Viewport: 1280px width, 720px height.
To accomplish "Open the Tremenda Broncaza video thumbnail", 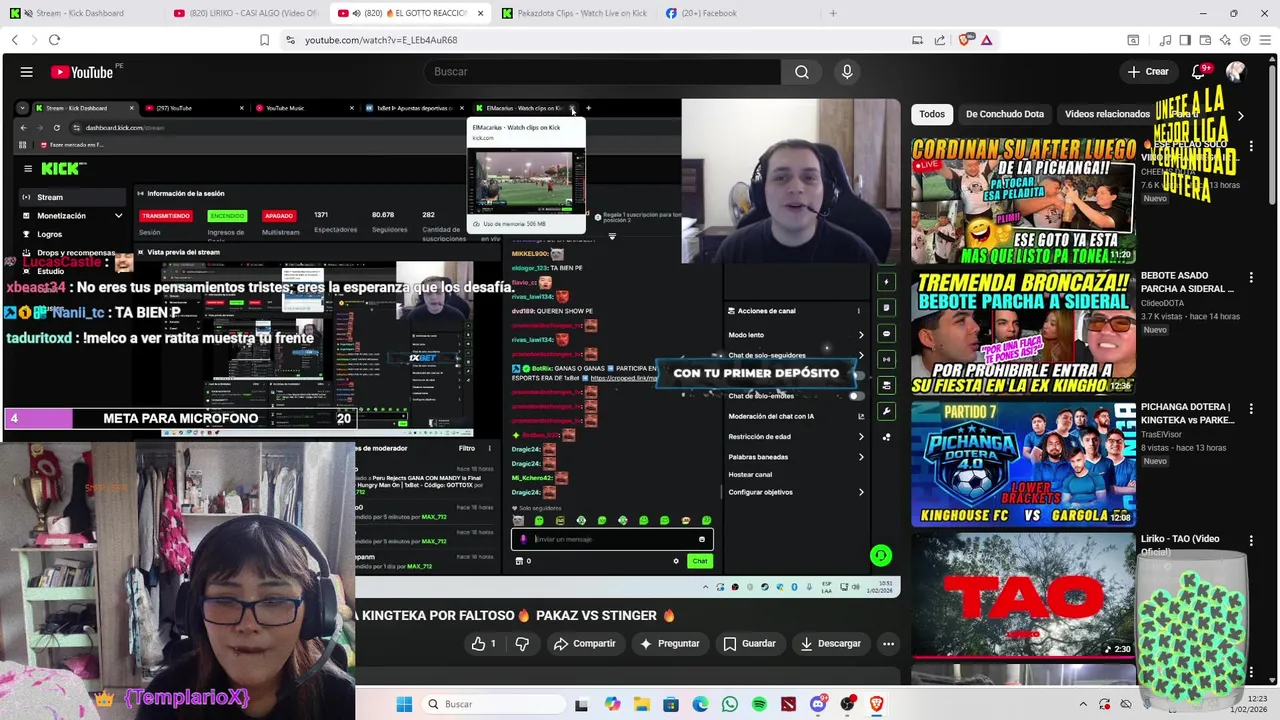I will coord(1023,332).
